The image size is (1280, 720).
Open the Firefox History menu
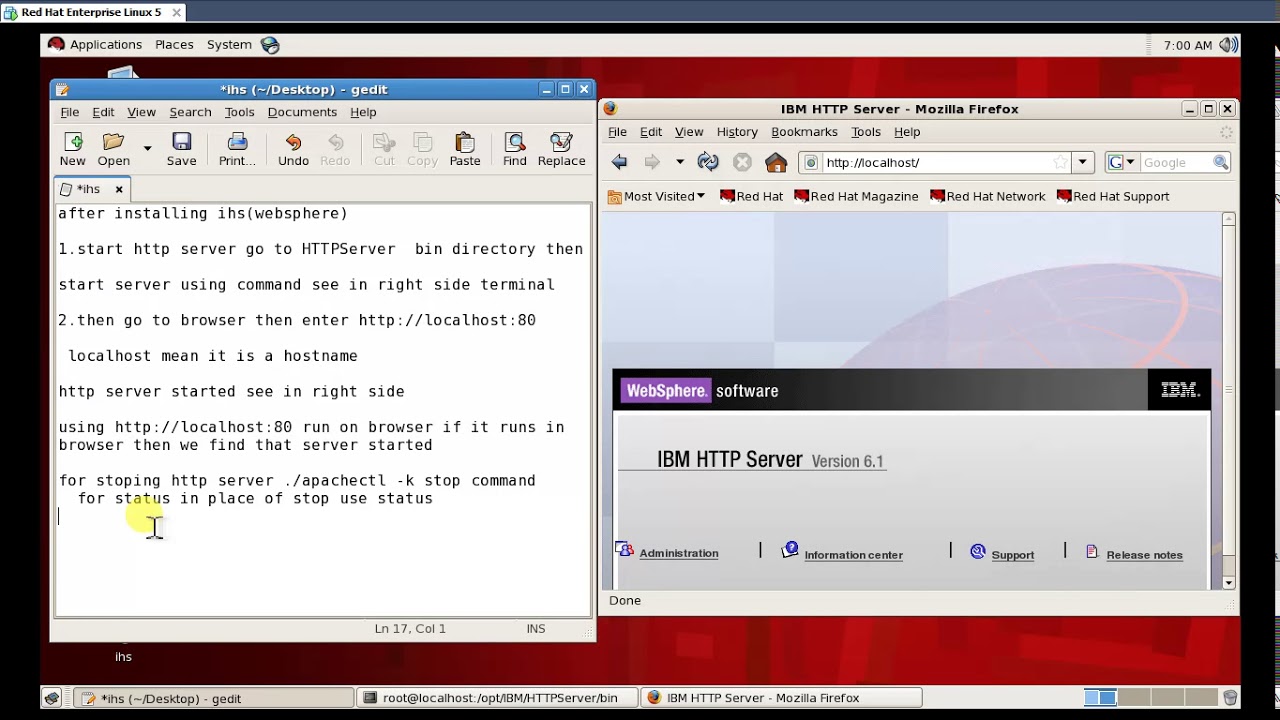[x=737, y=132]
